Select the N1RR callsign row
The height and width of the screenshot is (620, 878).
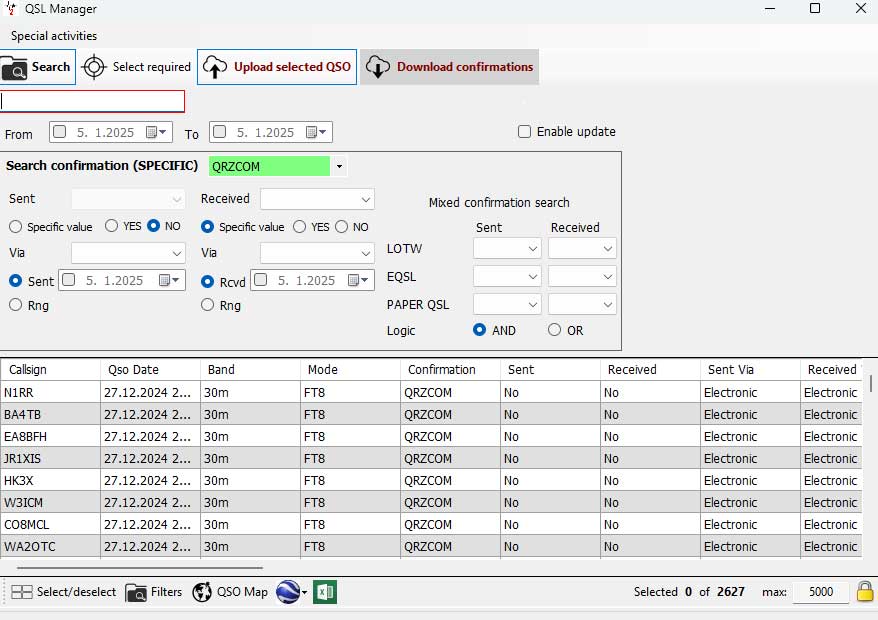(431, 392)
